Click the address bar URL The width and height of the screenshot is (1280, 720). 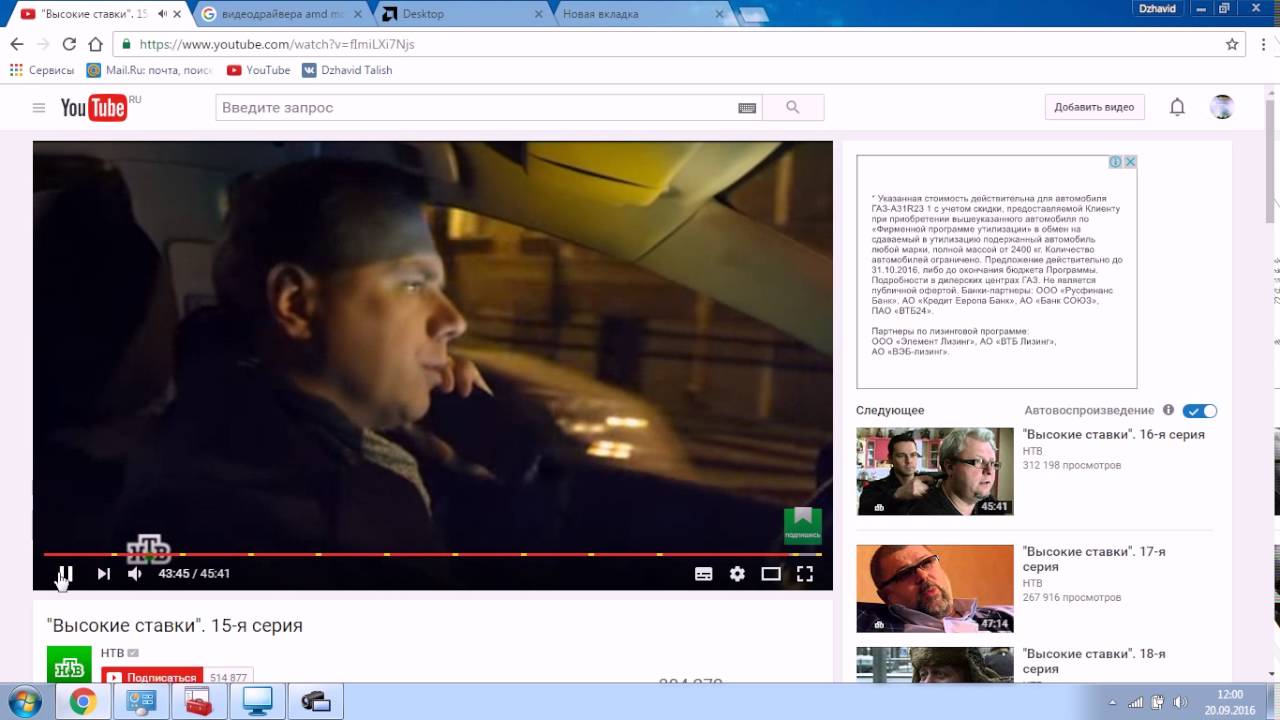pos(277,44)
